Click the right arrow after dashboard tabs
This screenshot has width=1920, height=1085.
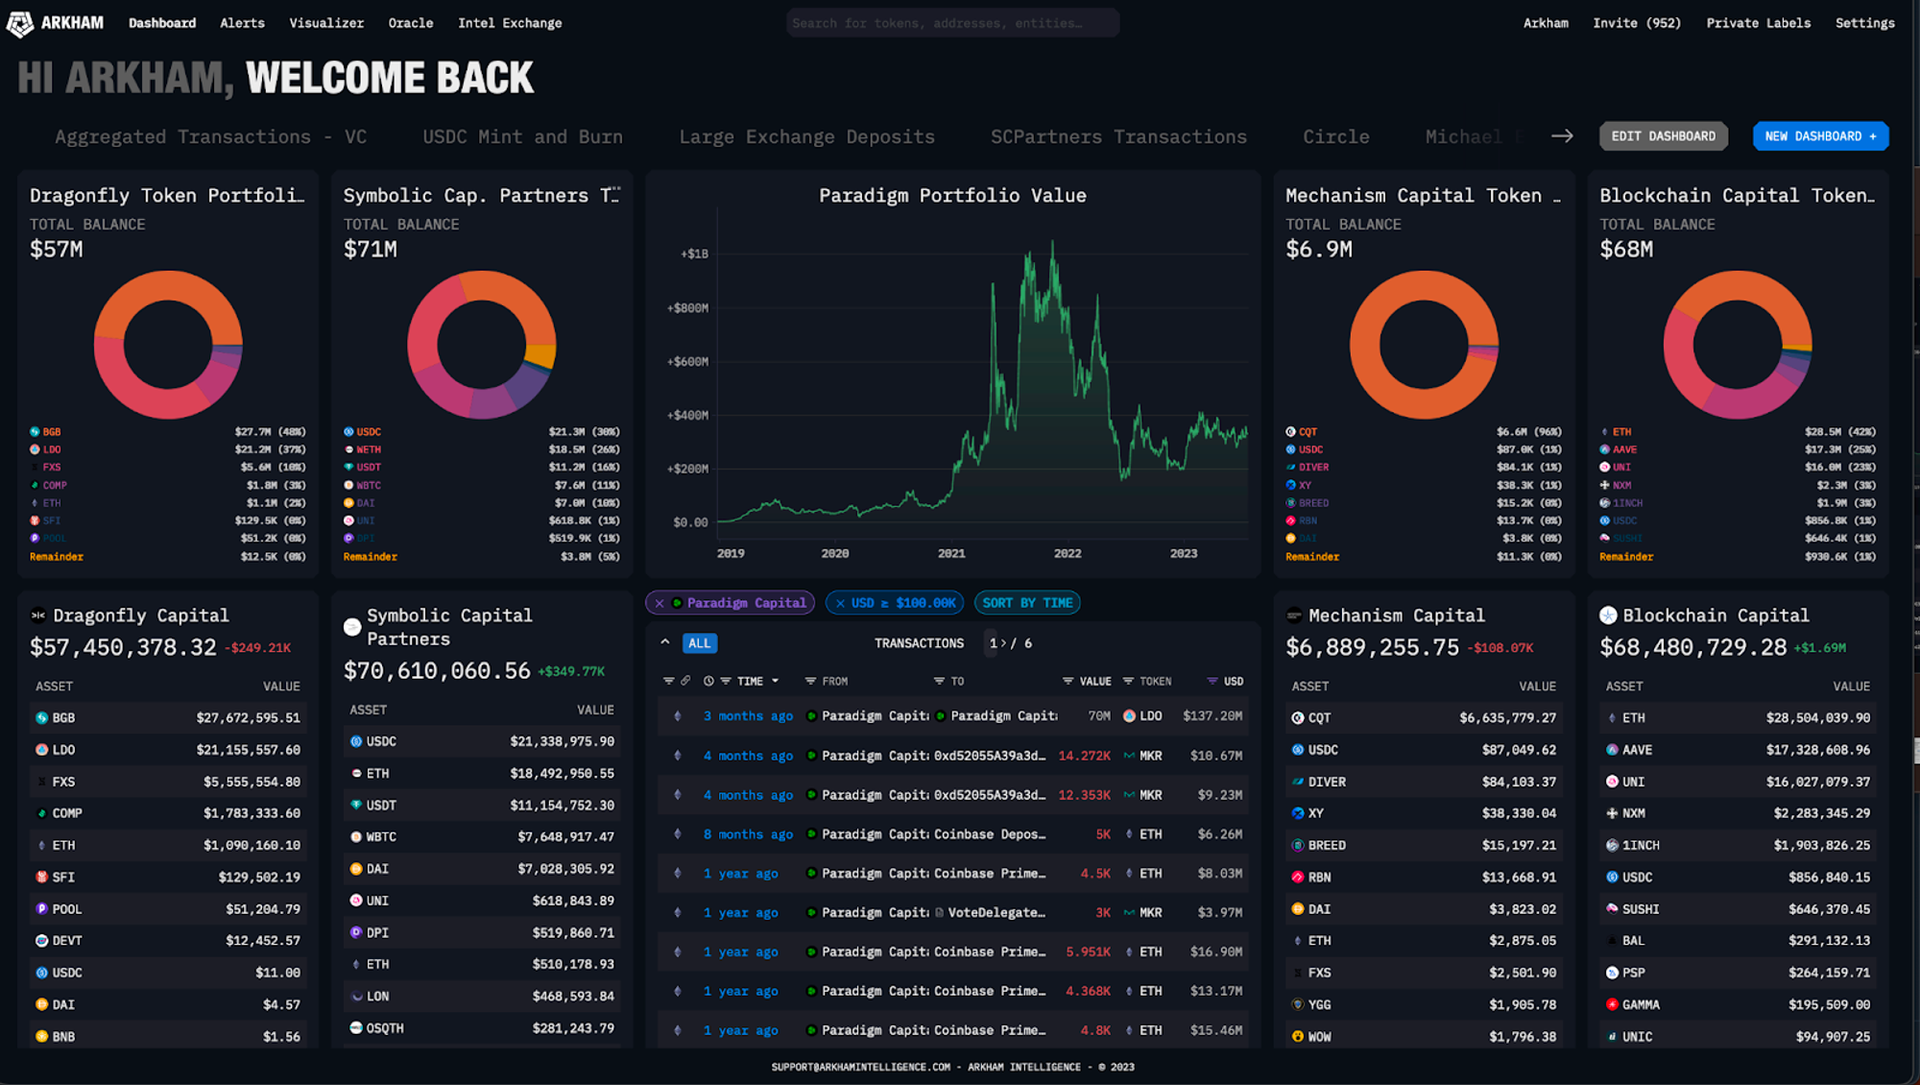pos(1562,136)
